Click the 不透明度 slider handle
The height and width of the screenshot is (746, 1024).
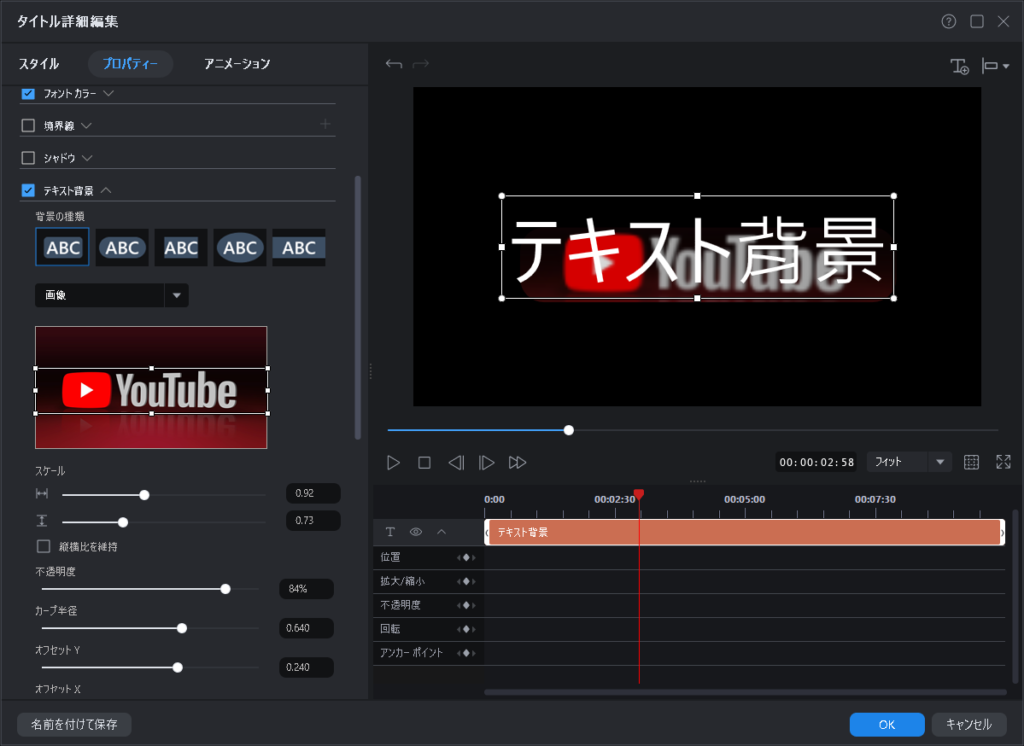tap(225, 589)
